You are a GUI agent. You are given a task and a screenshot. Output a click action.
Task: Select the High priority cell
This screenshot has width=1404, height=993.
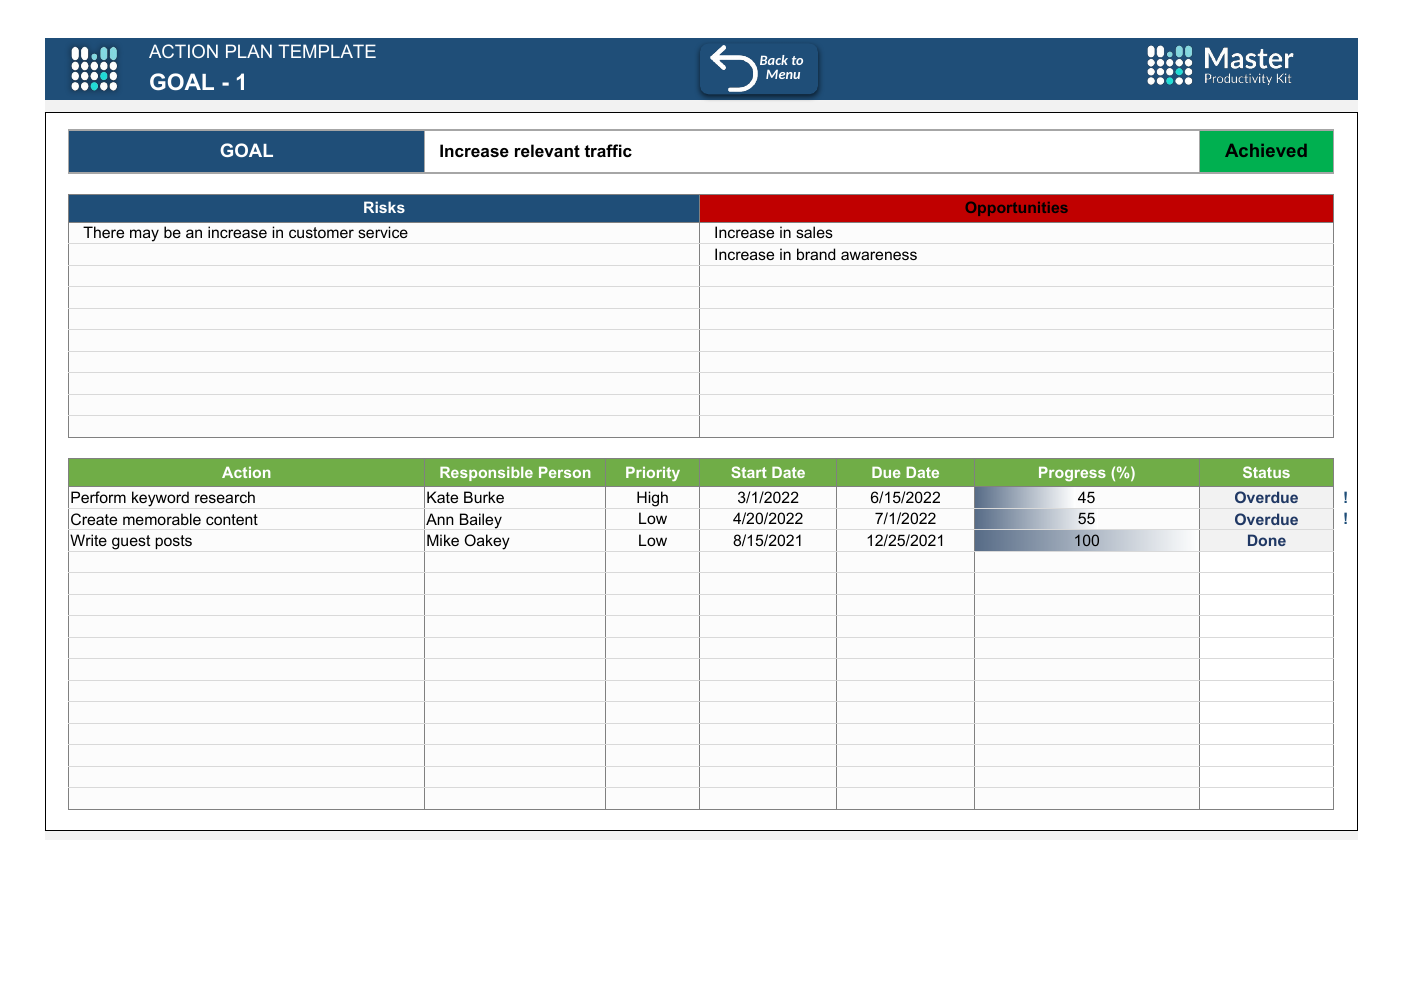pyautogui.click(x=652, y=498)
